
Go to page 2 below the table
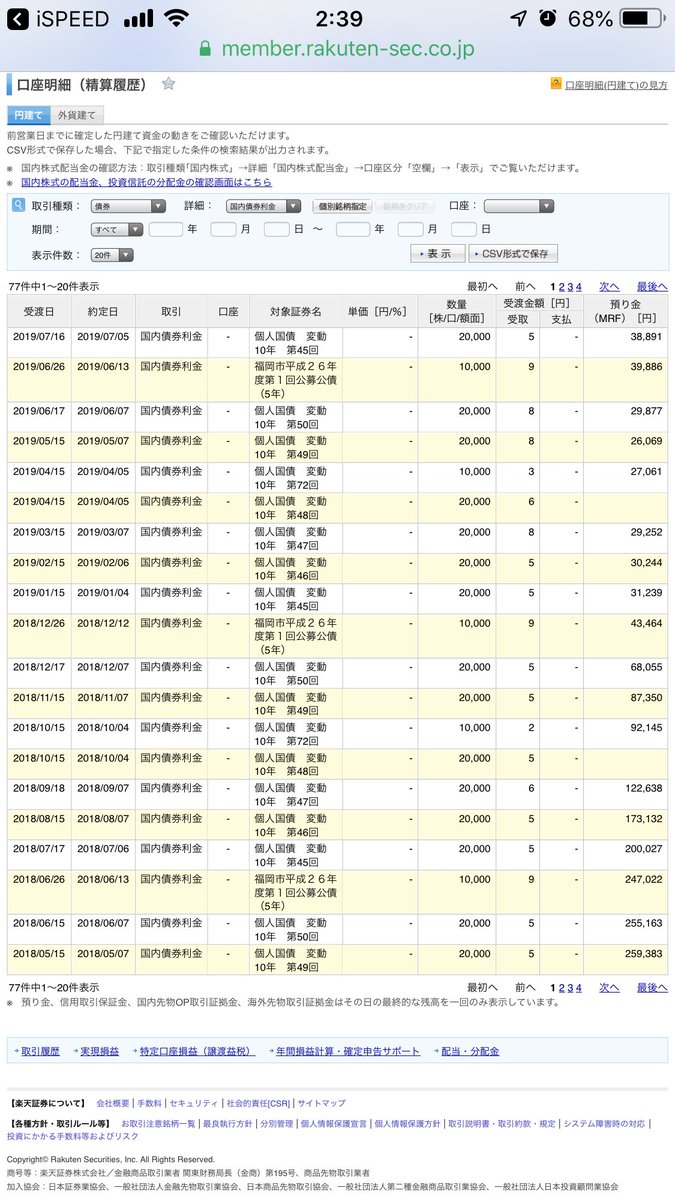tap(562, 987)
